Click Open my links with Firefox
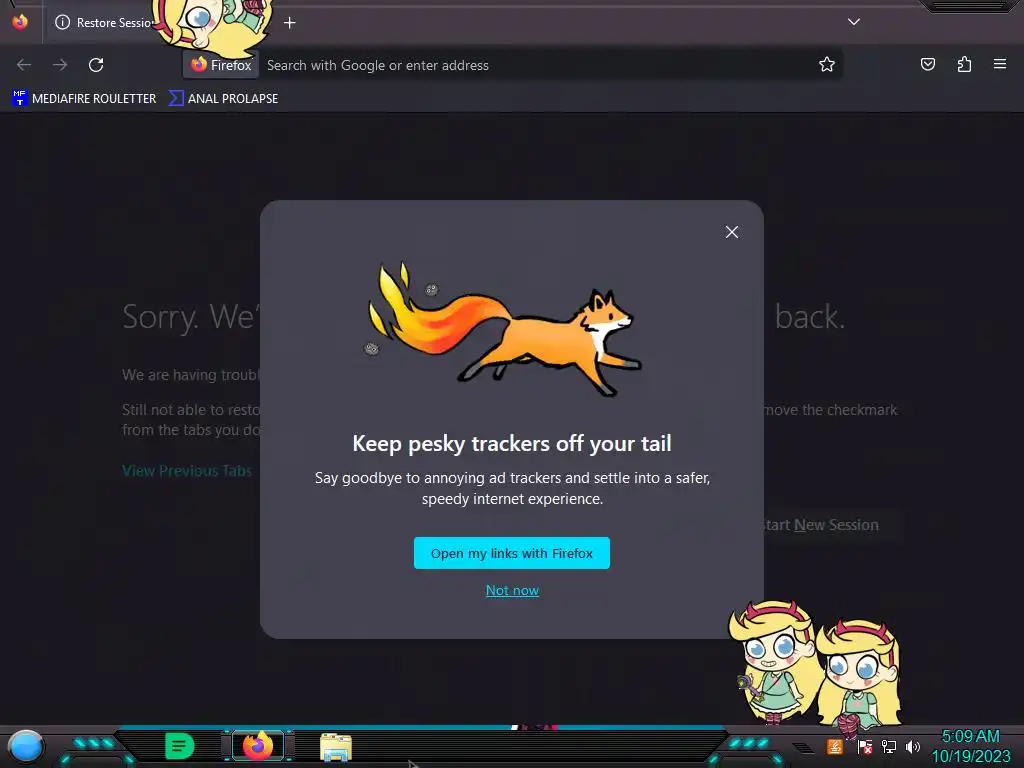The image size is (1024, 768). [511, 553]
